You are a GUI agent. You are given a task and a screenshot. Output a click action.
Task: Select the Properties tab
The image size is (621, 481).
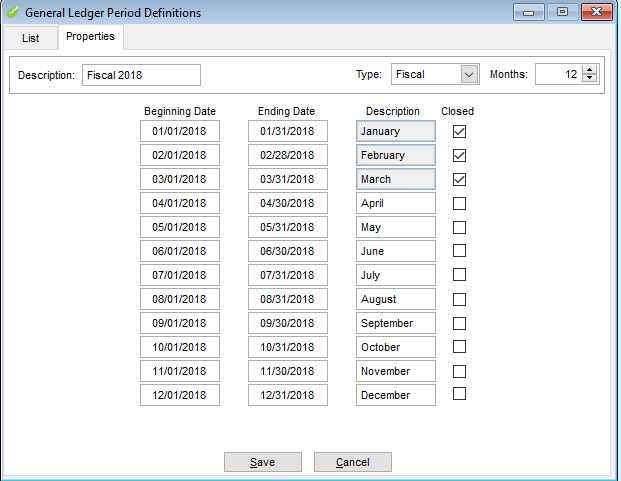pyautogui.click(x=90, y=37)
